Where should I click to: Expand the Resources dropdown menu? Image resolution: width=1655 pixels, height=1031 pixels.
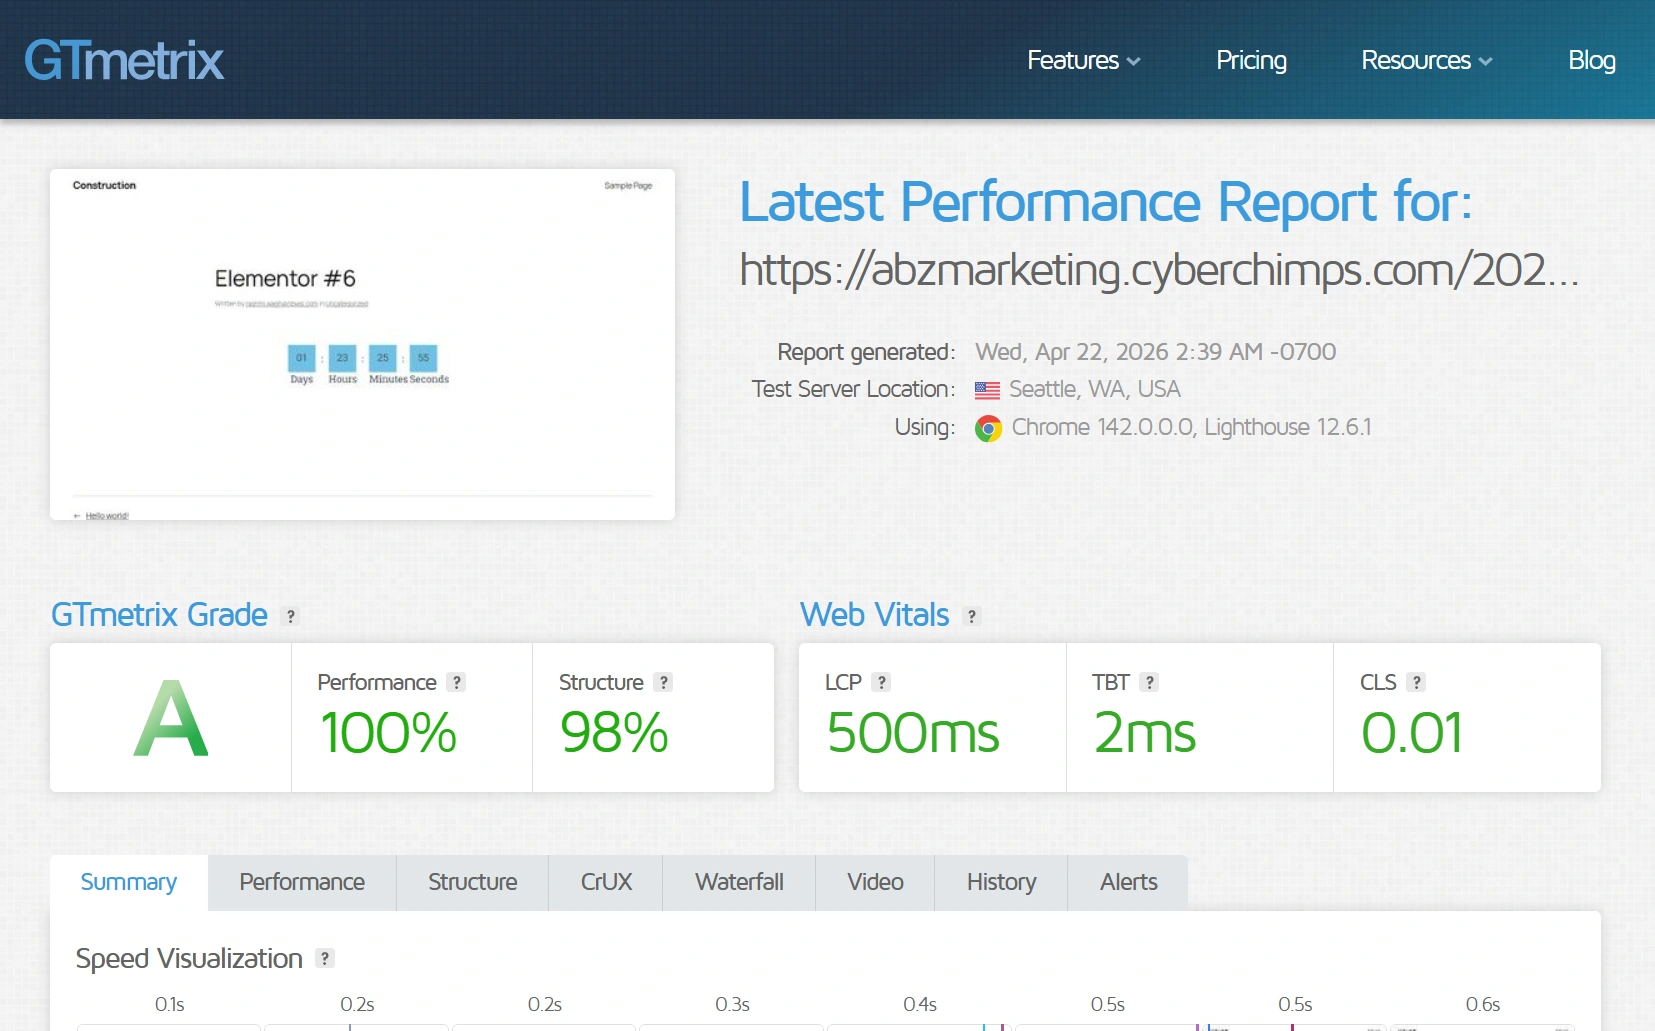tap(1427, 61)
